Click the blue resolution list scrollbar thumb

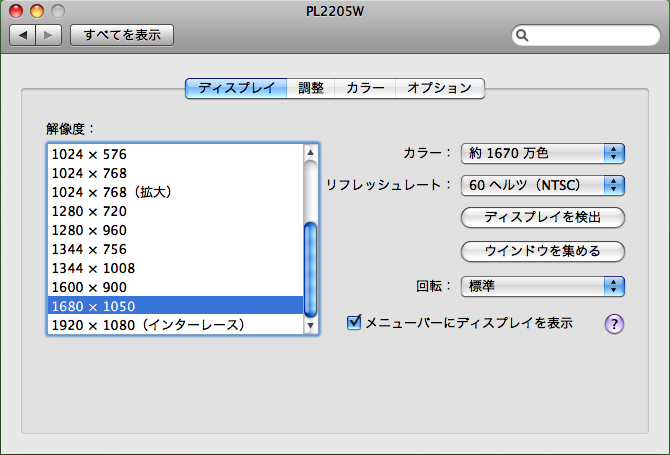[x=311, y=270]
